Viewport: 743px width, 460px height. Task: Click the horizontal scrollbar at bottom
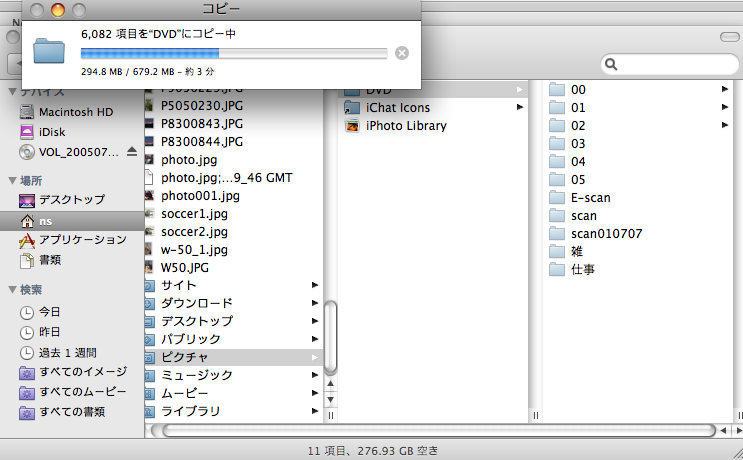point(438,430)
